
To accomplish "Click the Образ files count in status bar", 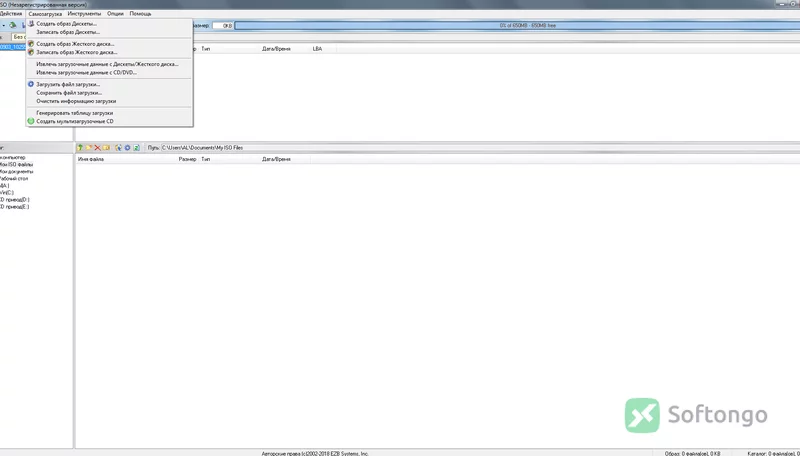I will click(x=692, y=453).
